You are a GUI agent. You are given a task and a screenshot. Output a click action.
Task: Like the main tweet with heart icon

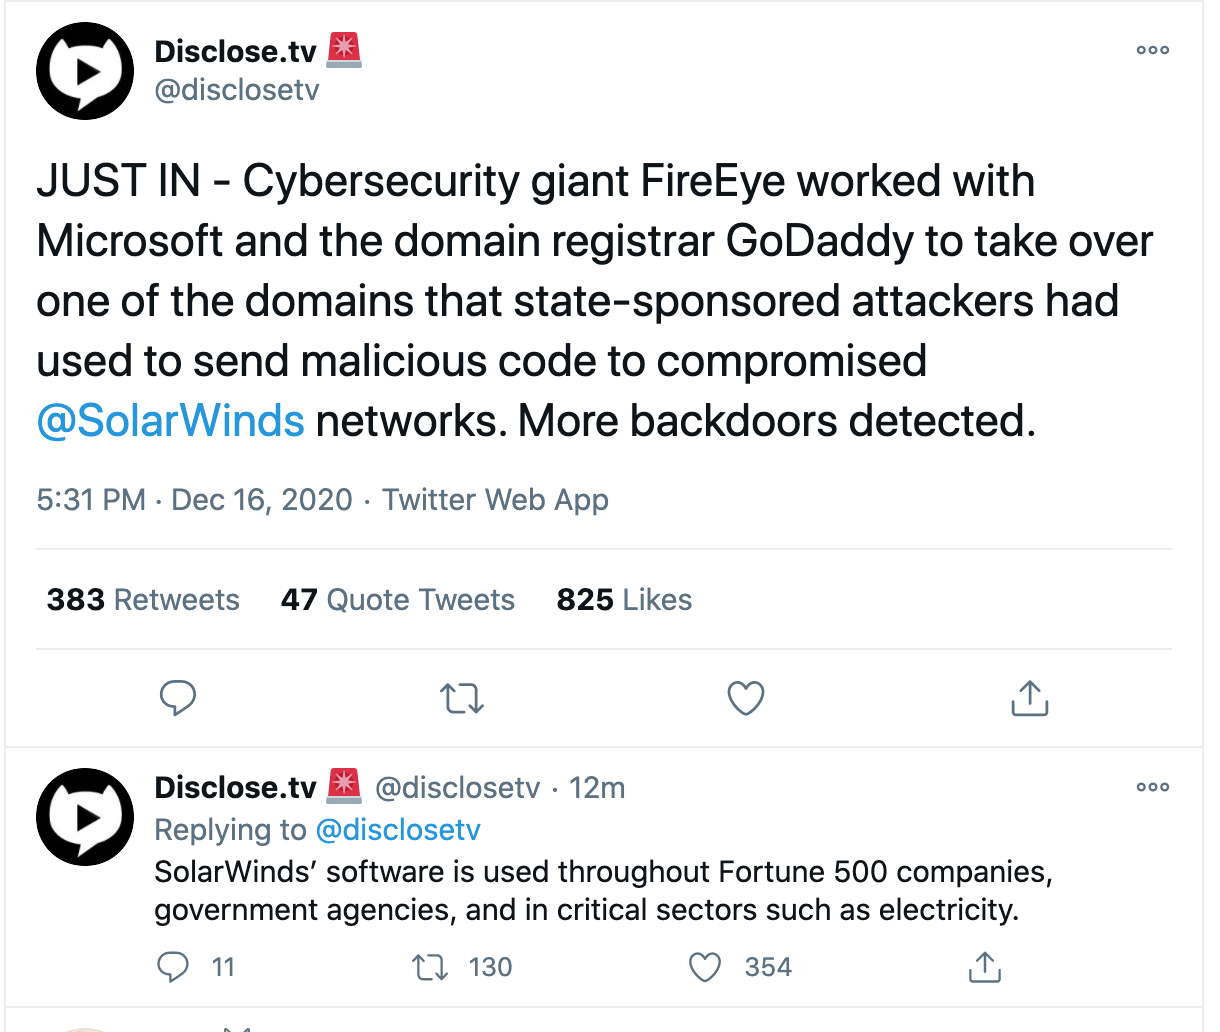746,698
